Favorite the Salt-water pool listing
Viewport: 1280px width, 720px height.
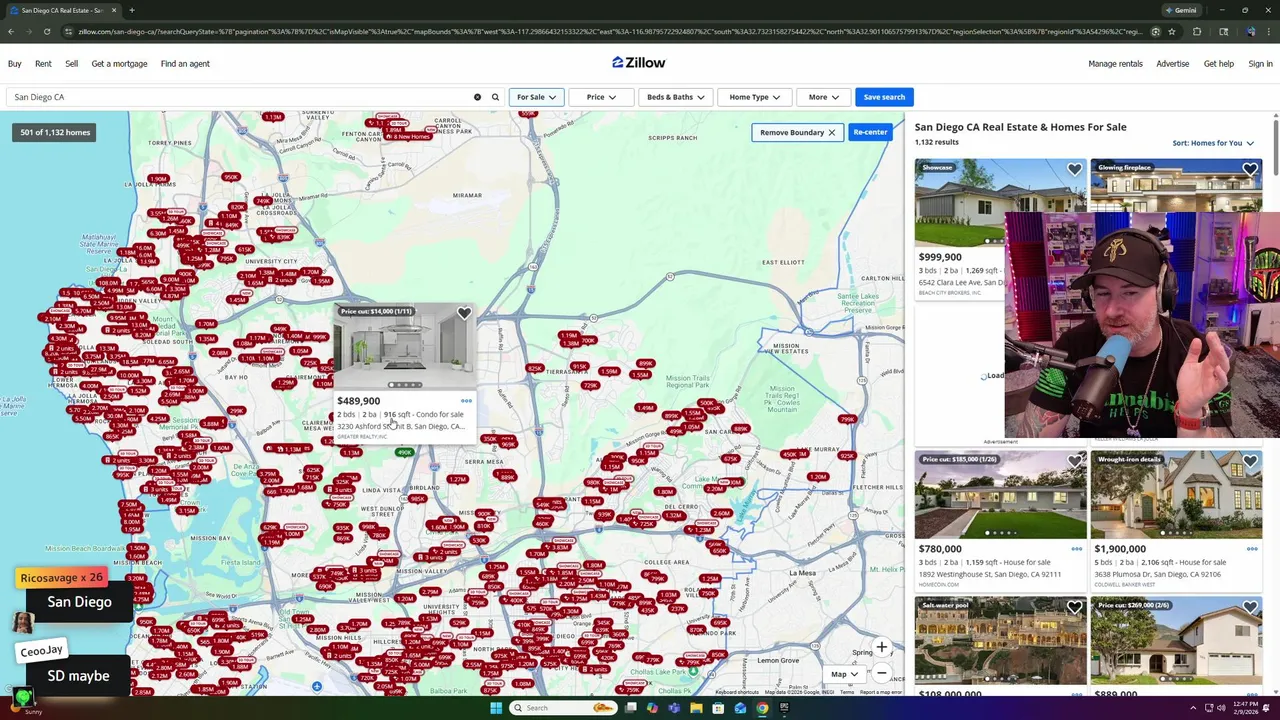1074,608
